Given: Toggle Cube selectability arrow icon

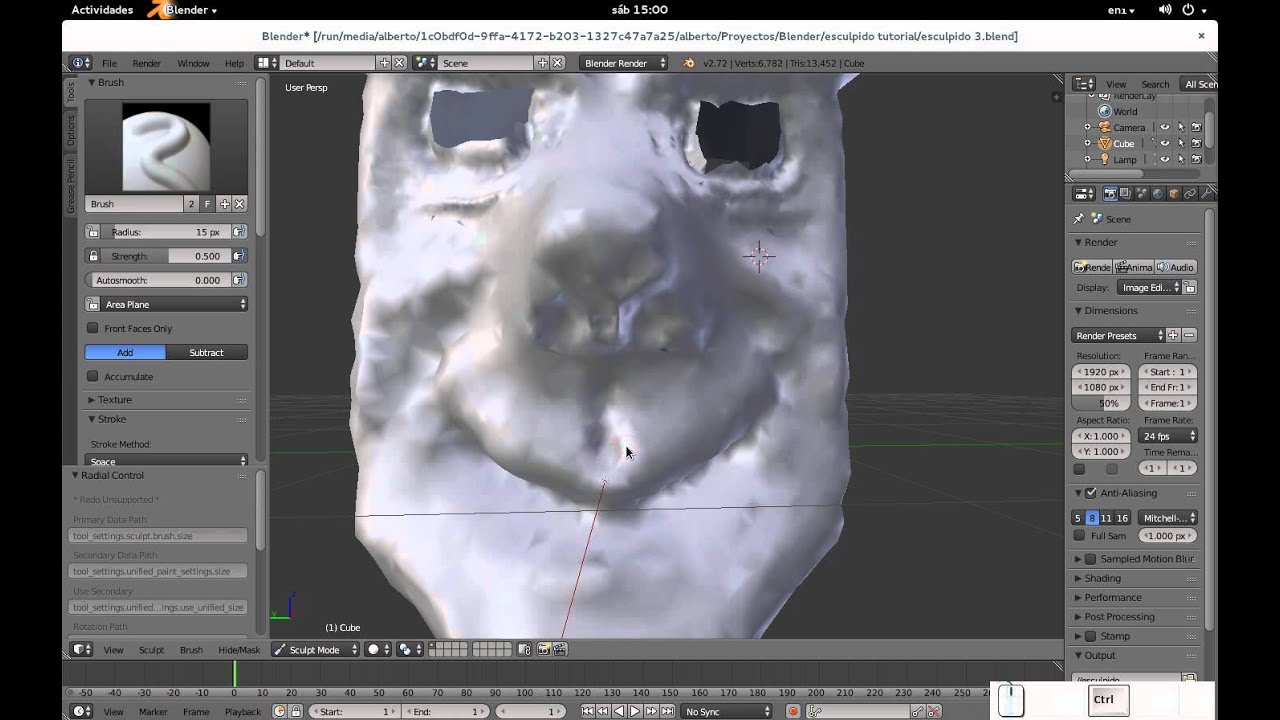Looking at the screenshot, I should pyautogui.click(x=1180, y=143).
